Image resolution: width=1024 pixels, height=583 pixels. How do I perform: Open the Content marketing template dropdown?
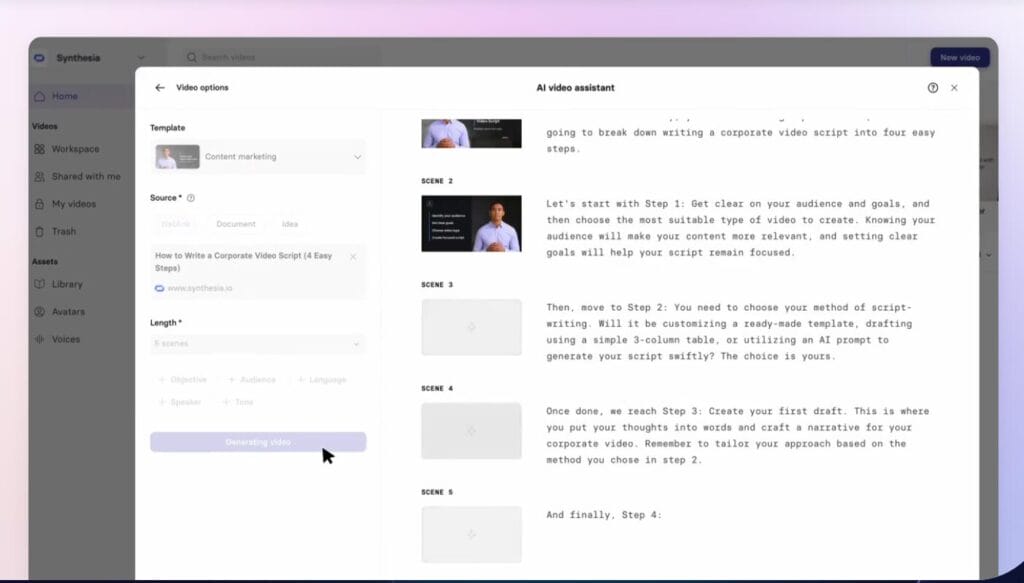tap(257, 158)
